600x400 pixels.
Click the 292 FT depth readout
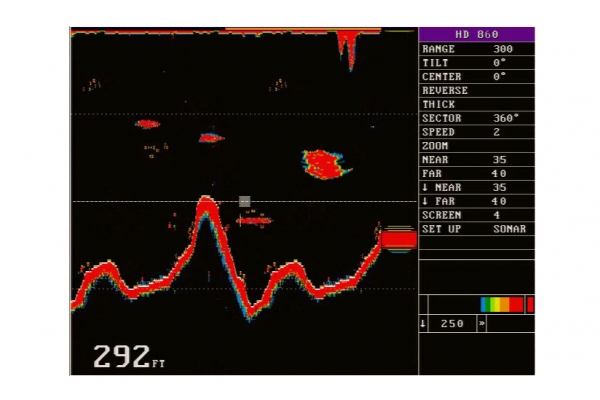(130, 356)
